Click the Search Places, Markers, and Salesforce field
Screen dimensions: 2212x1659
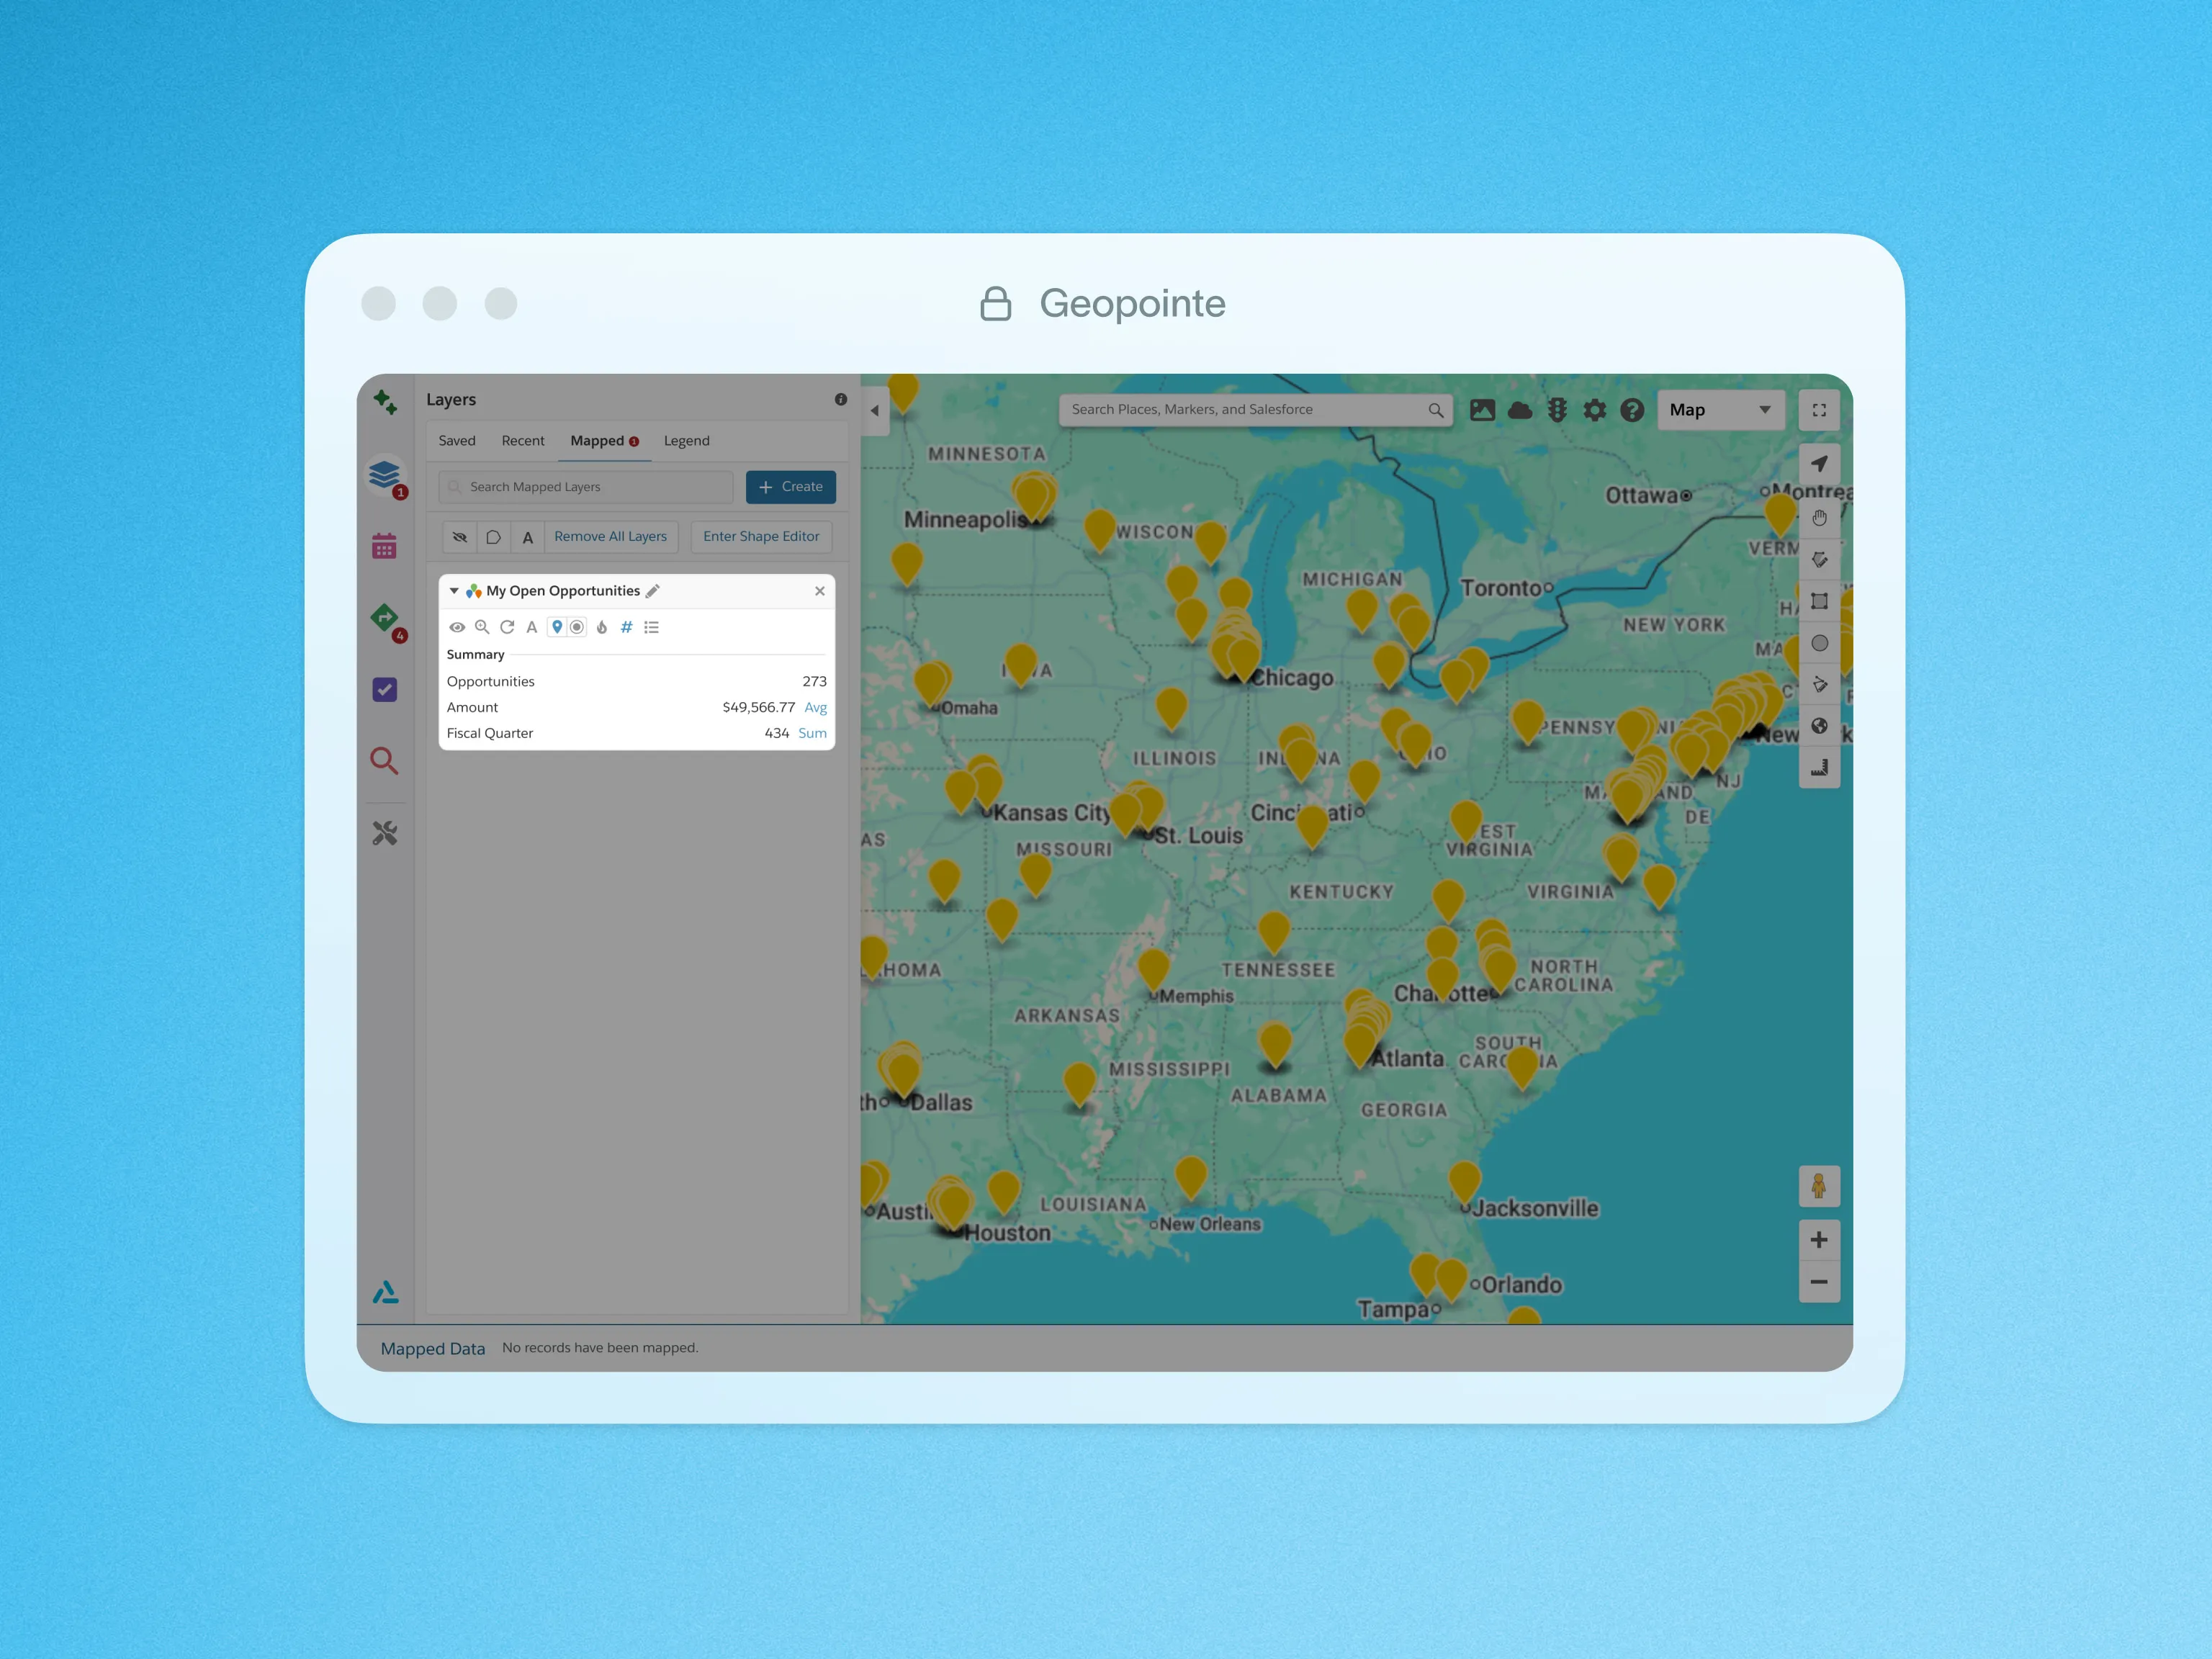(1245, 410)
